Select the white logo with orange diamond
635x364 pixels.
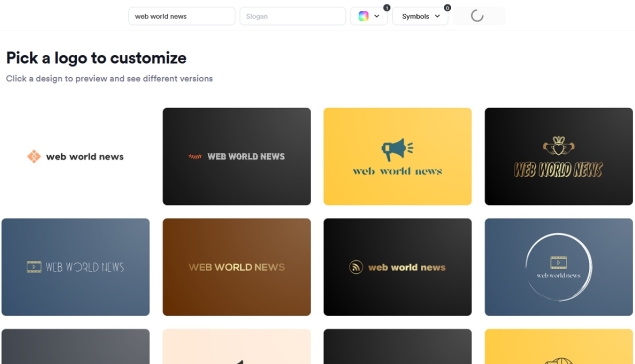(x=75, y=156)
